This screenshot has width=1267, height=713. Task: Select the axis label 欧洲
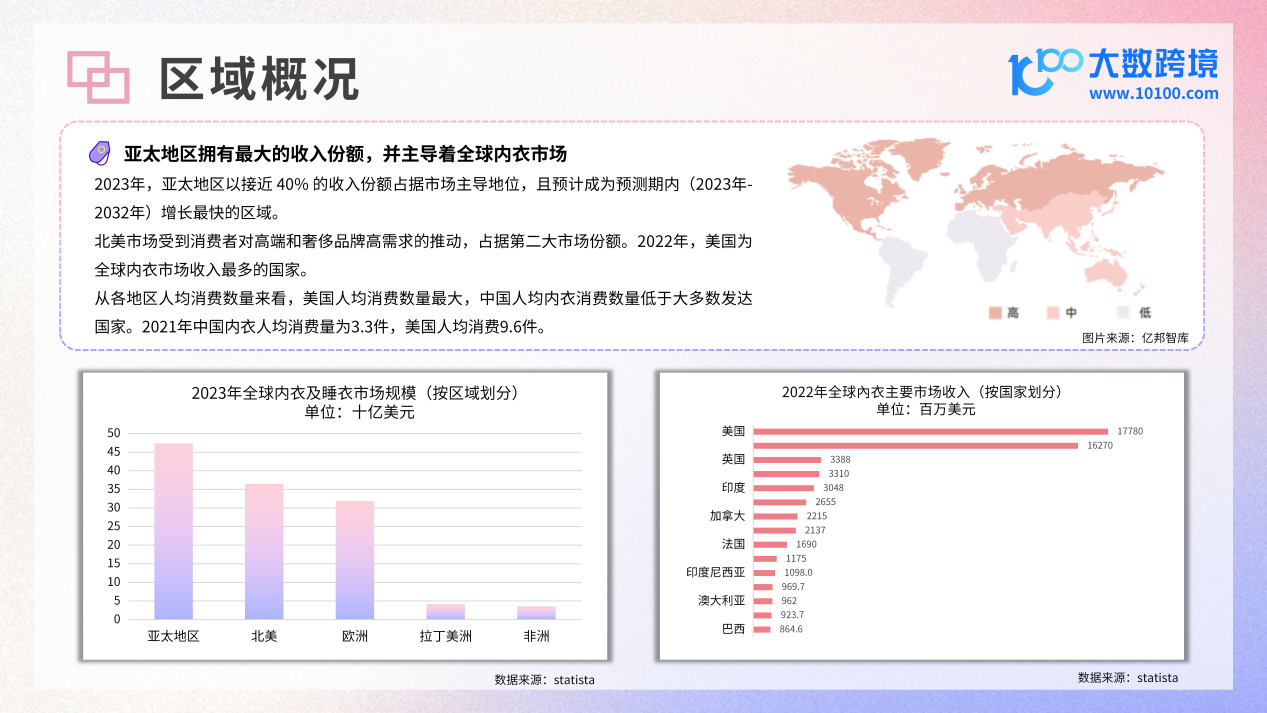click(355, 636)
